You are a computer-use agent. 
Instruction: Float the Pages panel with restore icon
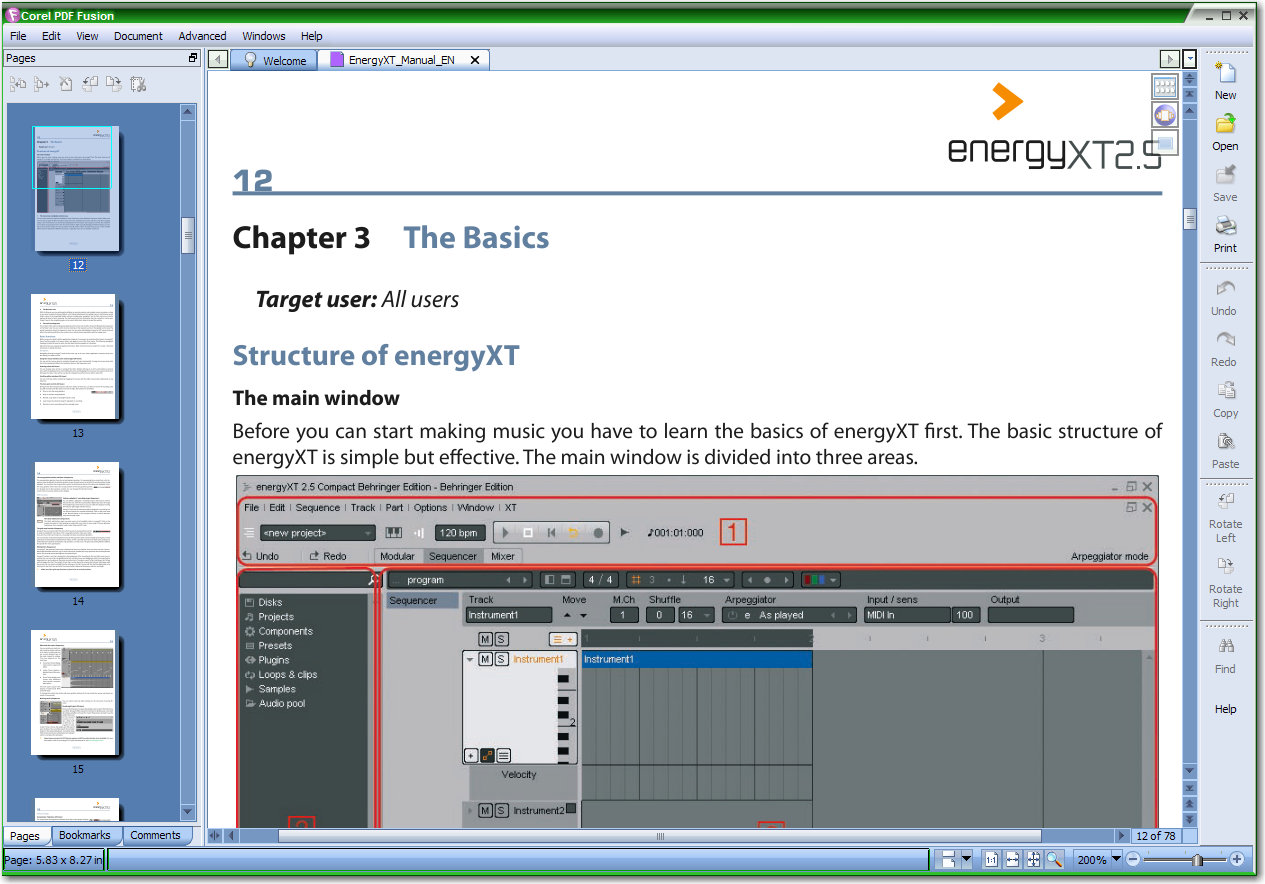click(x=193, y=58)
